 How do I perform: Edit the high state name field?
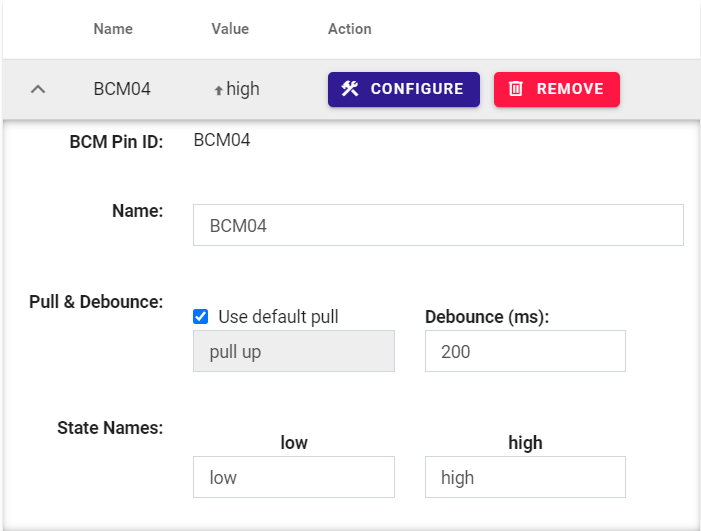(x=525, y=477)
